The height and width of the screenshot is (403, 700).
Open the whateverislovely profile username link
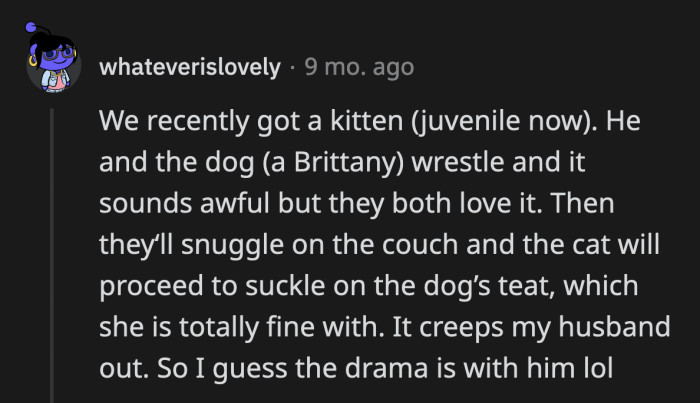click(190, 67)
